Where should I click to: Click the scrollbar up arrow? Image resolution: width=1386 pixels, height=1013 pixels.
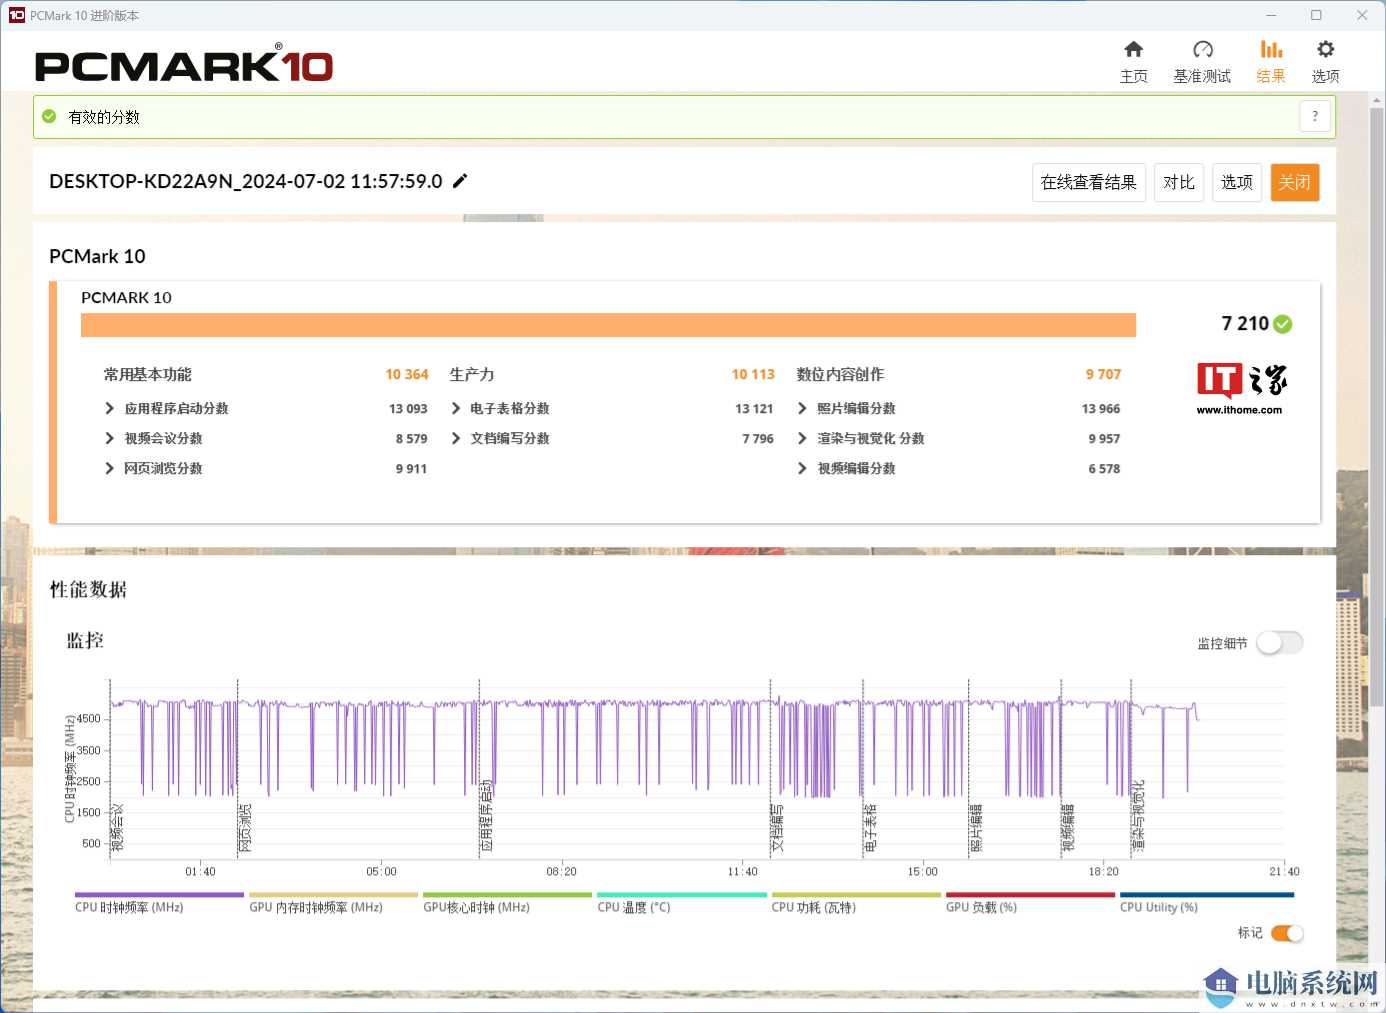tap(1377, 100)
